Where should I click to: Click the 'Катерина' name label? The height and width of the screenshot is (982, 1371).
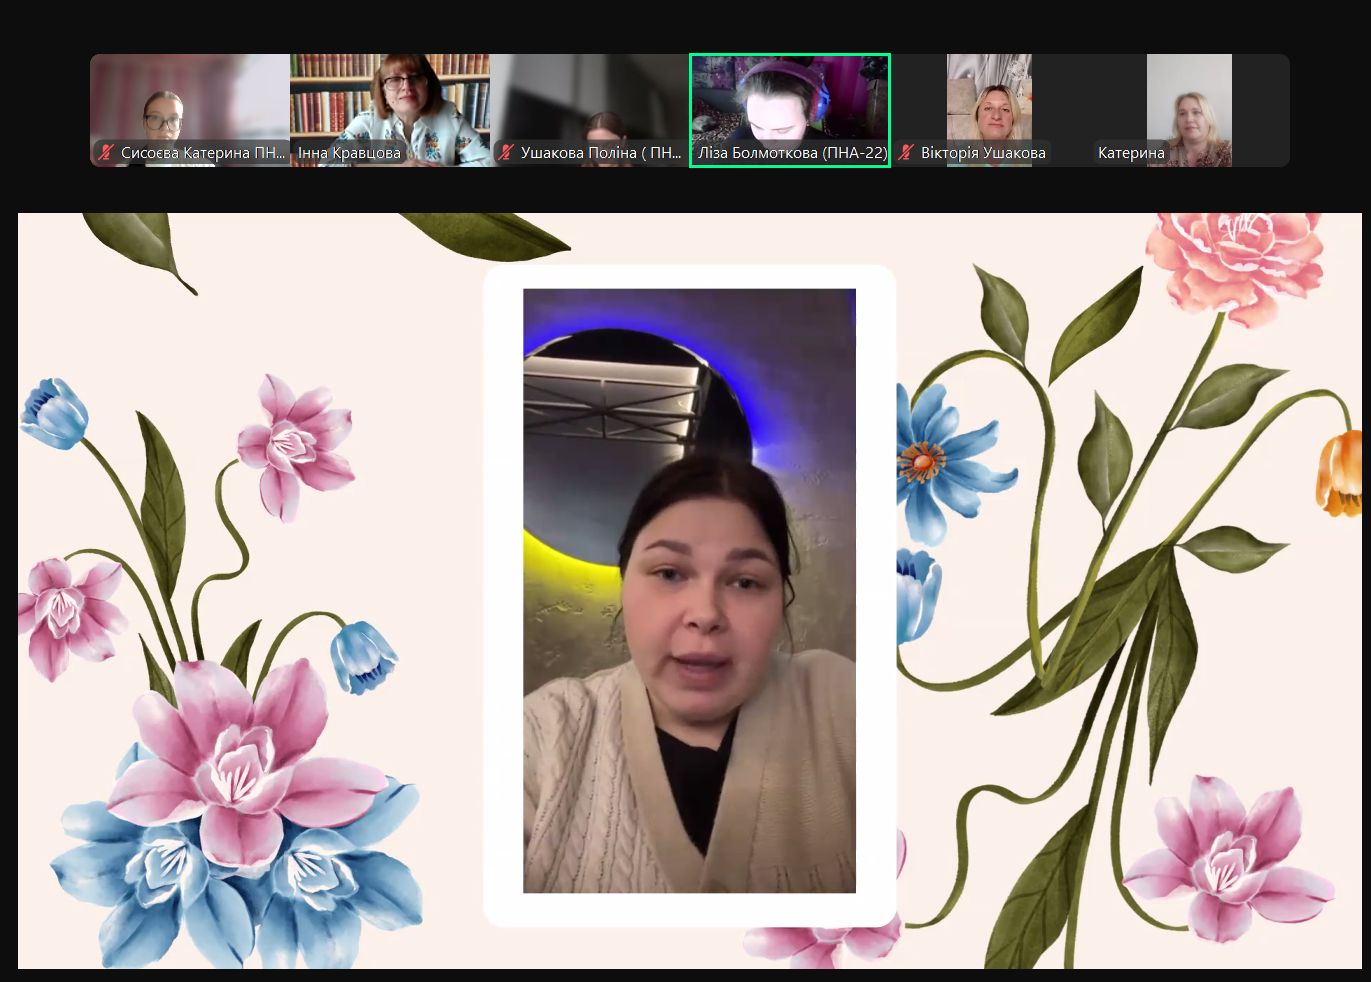click(x=1131, y=153)
